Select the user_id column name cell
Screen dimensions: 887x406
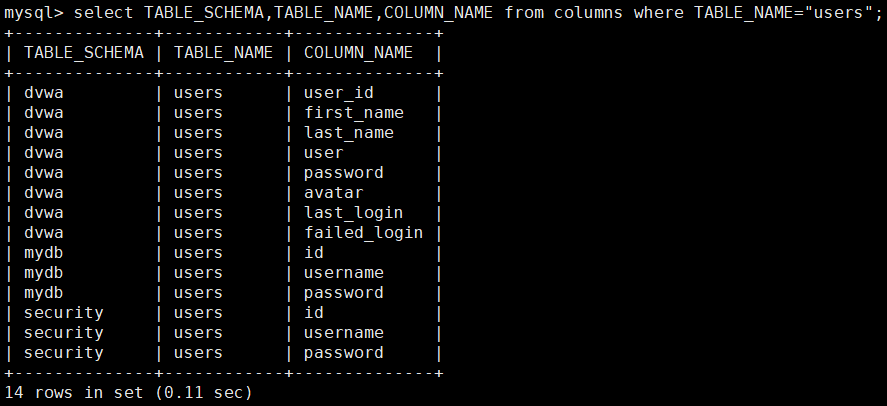click(338, 93)
